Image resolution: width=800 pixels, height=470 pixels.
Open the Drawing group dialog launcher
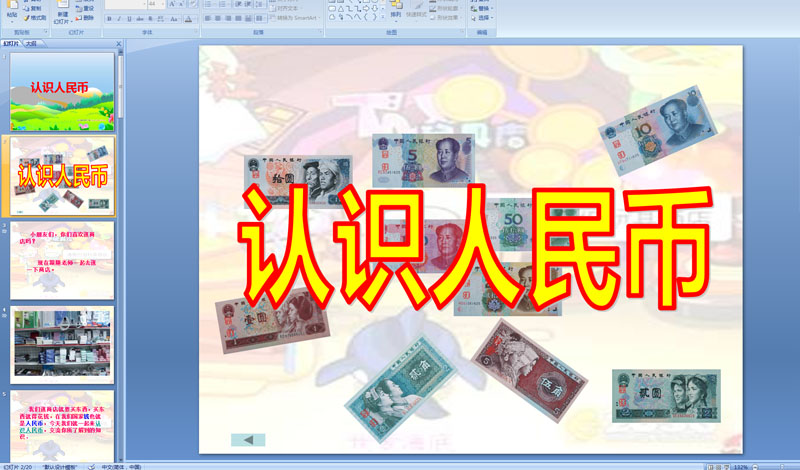pos(462,31)
